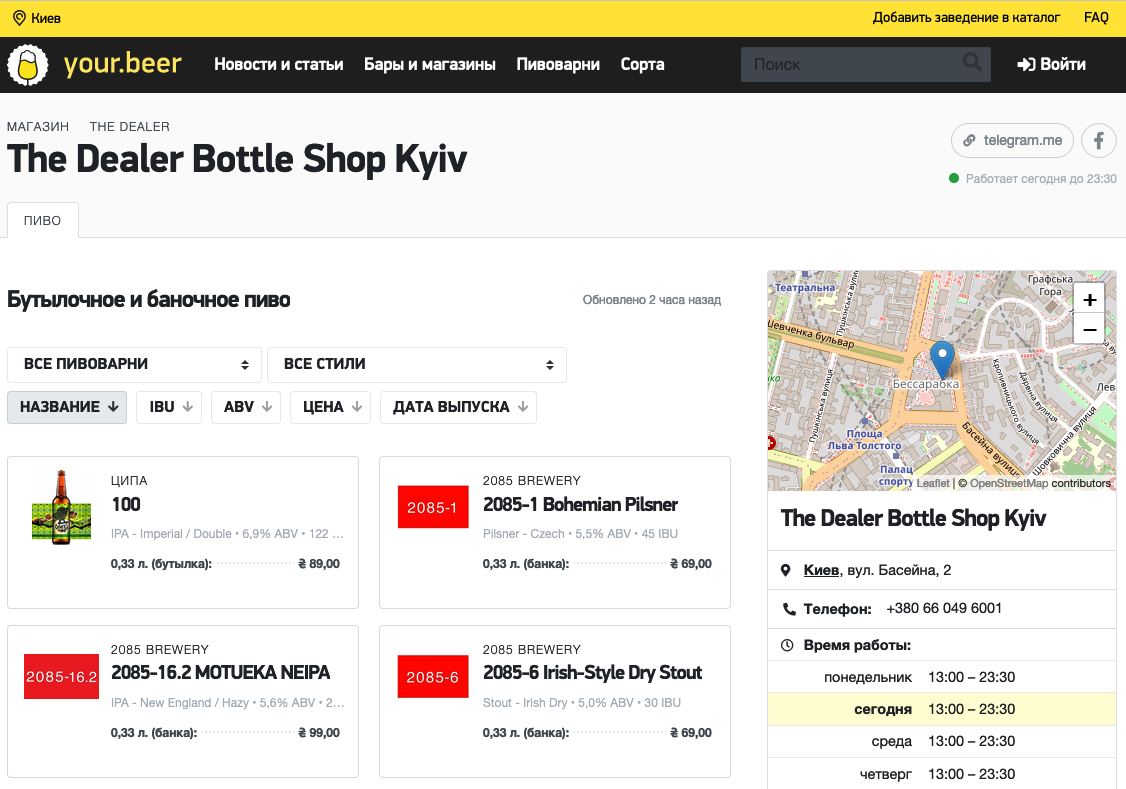The height and width of the screenshot is (789, 1126).
Task: Sort beers by Цена
Action: (330, 407)
